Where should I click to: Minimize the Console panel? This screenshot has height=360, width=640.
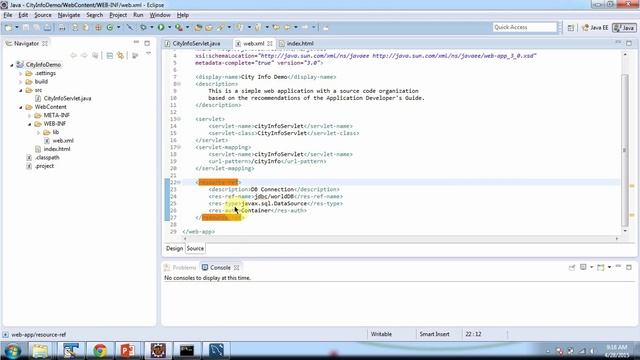pyautogui.click(x=618, y=267)
